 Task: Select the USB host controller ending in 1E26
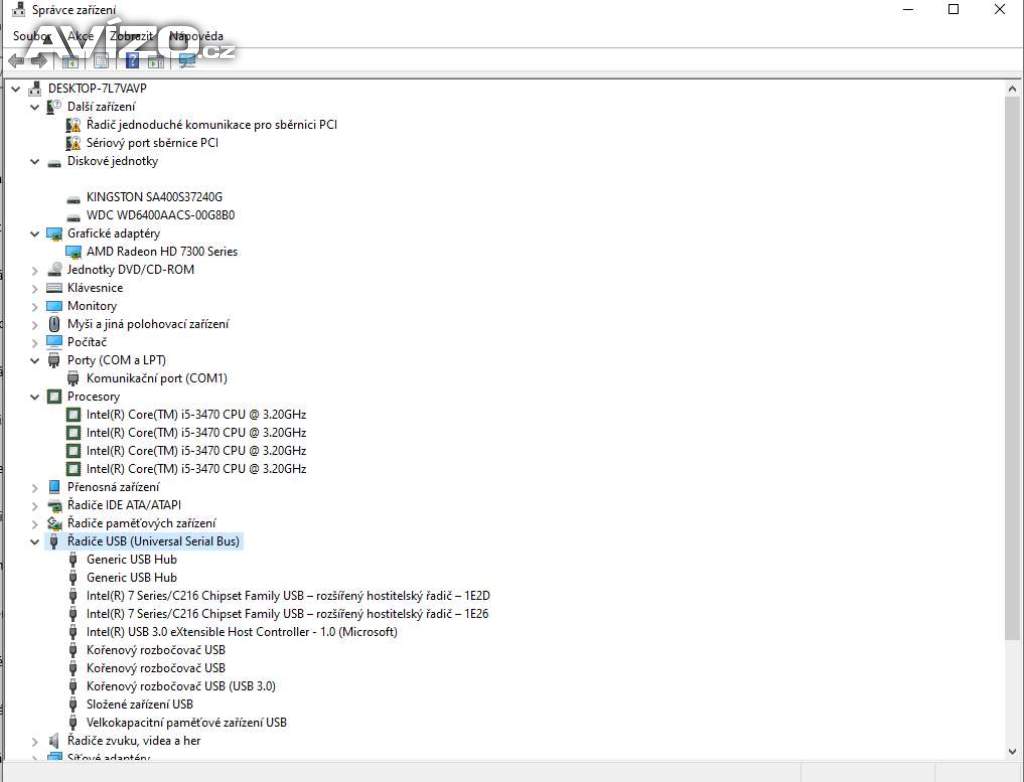(x=287, y=614)
